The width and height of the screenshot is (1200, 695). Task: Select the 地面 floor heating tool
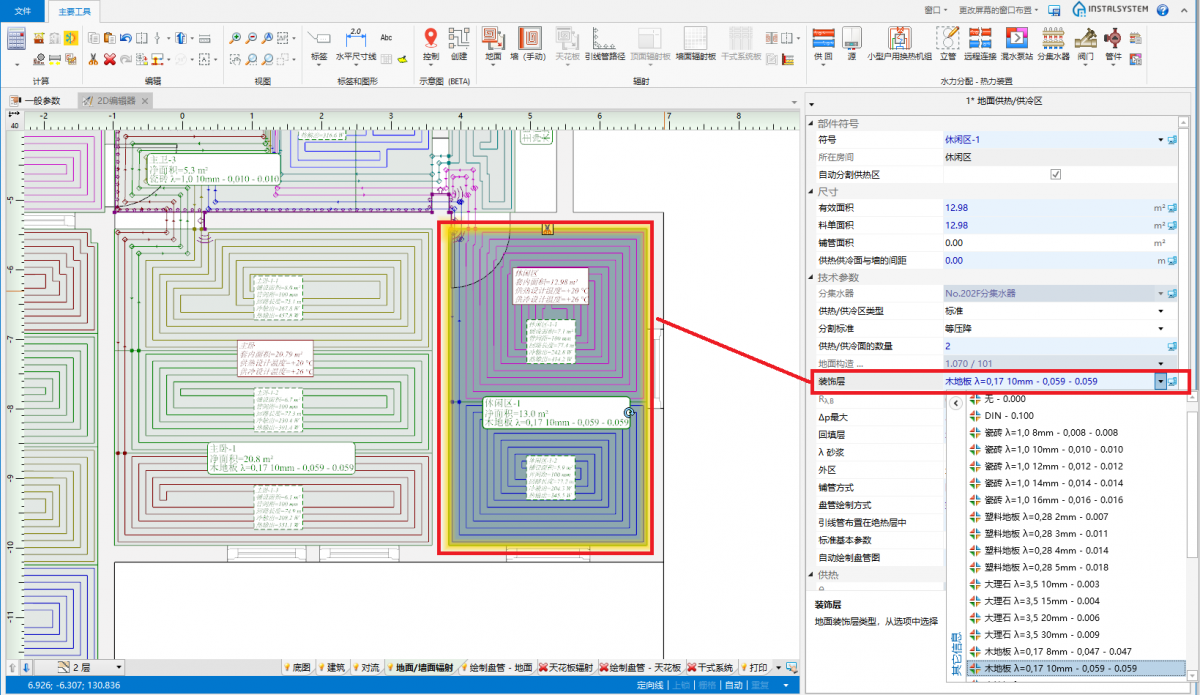coord(493,39)
